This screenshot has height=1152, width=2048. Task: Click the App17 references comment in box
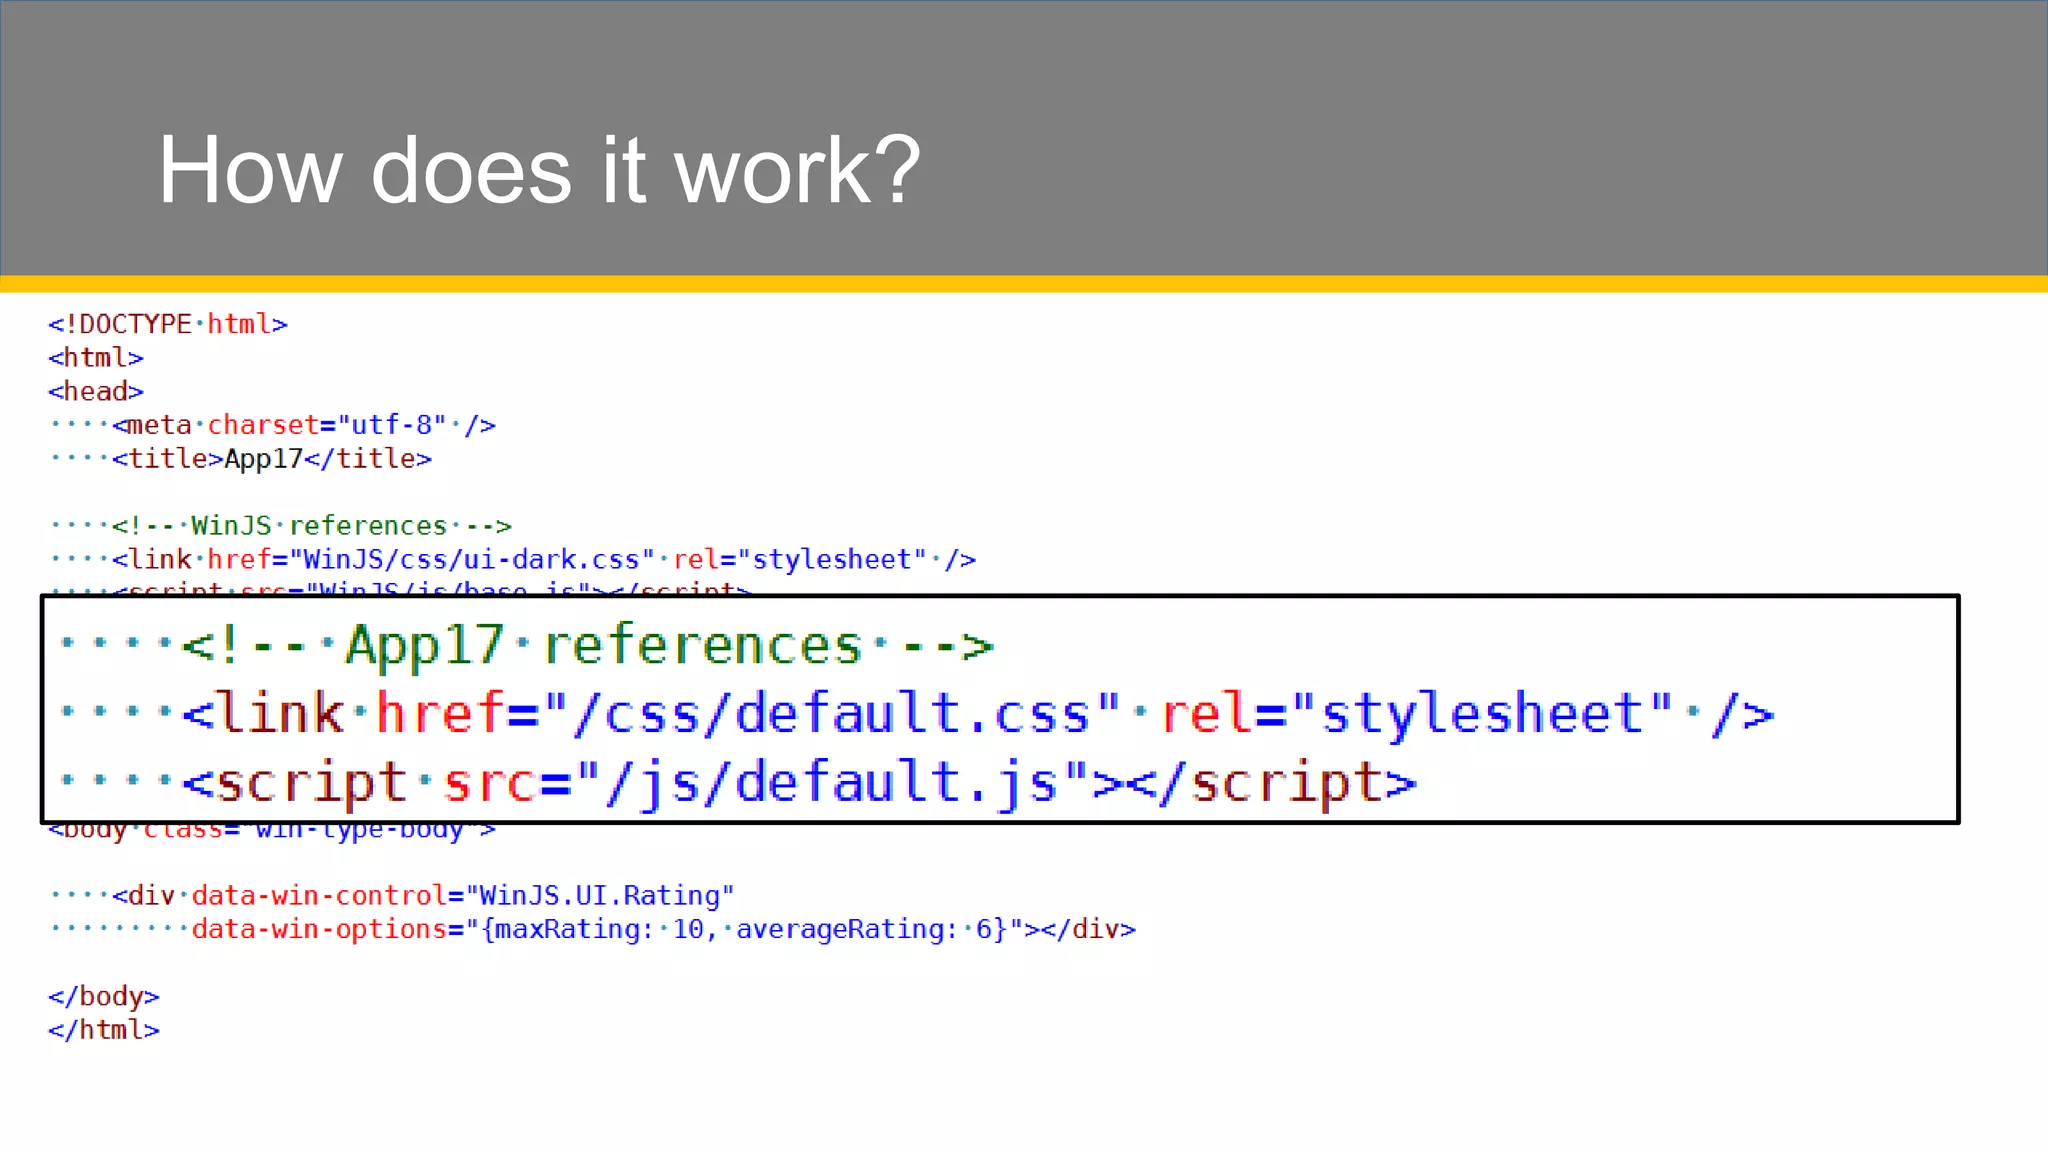(x=587, y=646)
